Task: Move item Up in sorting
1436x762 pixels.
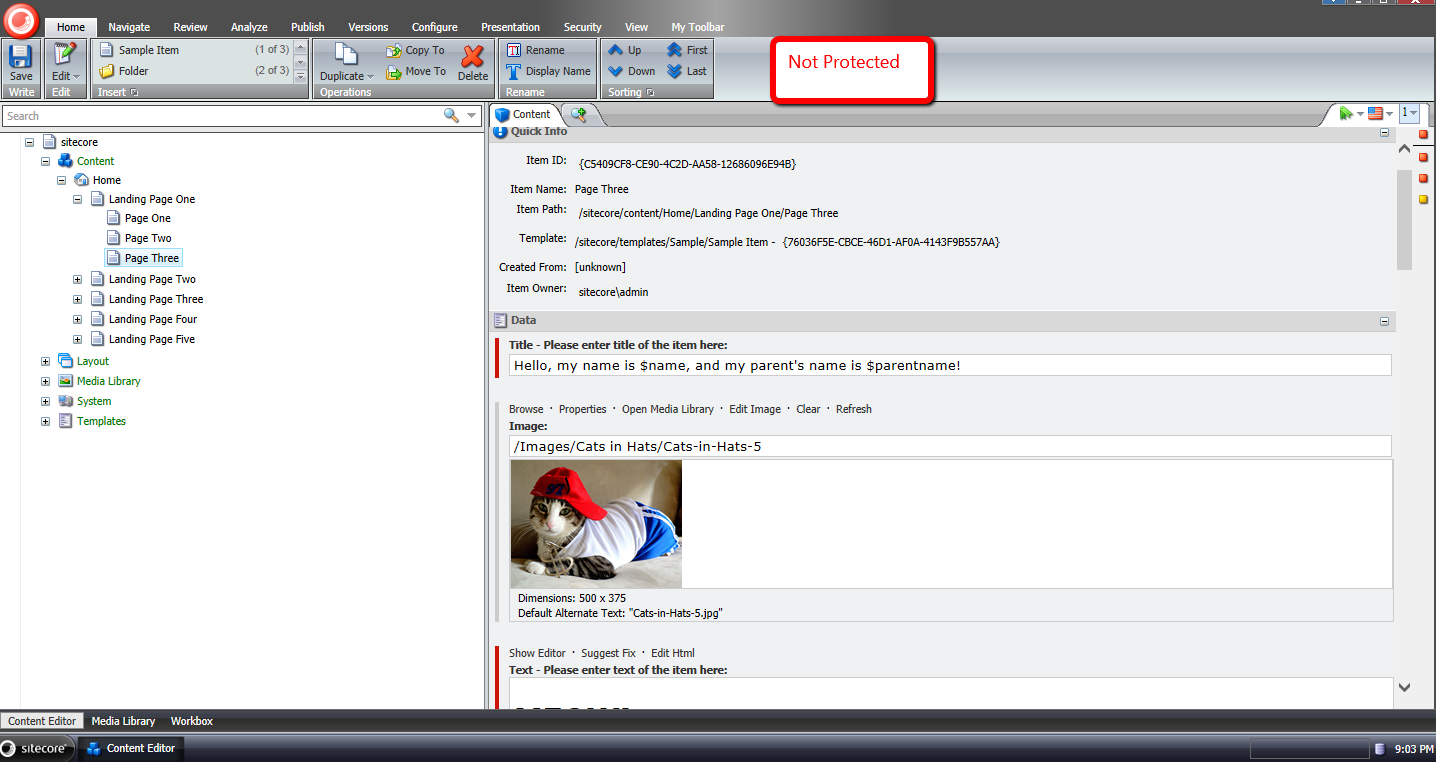Action: [x=616, y=50]
